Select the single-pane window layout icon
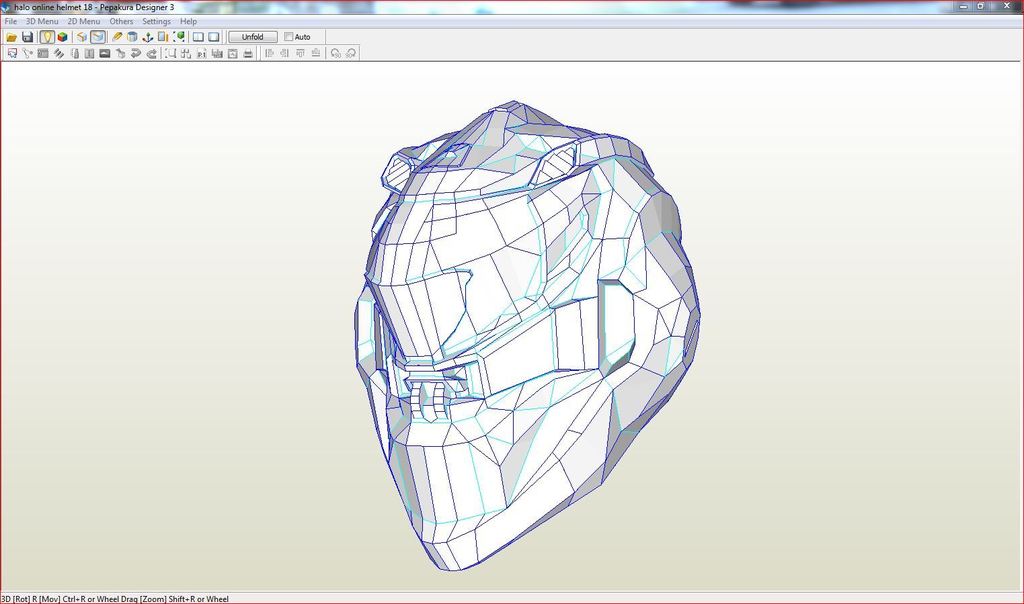The width and height of the screenshot is (1024, 604). click(213, 37)
